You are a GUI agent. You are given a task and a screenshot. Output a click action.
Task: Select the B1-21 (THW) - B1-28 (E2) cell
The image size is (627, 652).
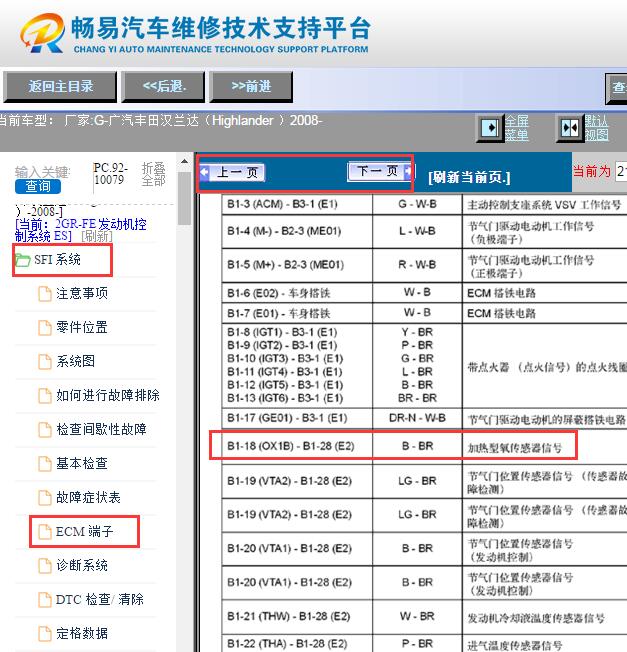[297, 616]
